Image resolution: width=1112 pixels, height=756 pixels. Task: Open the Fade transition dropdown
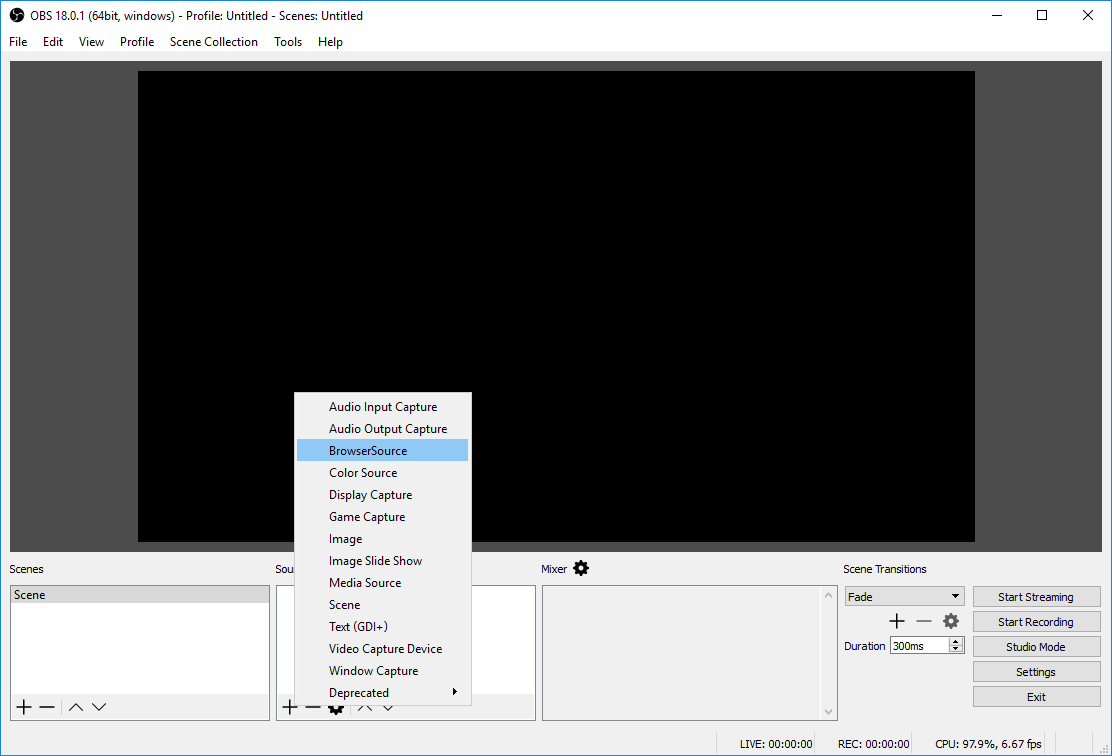[904, 596]
